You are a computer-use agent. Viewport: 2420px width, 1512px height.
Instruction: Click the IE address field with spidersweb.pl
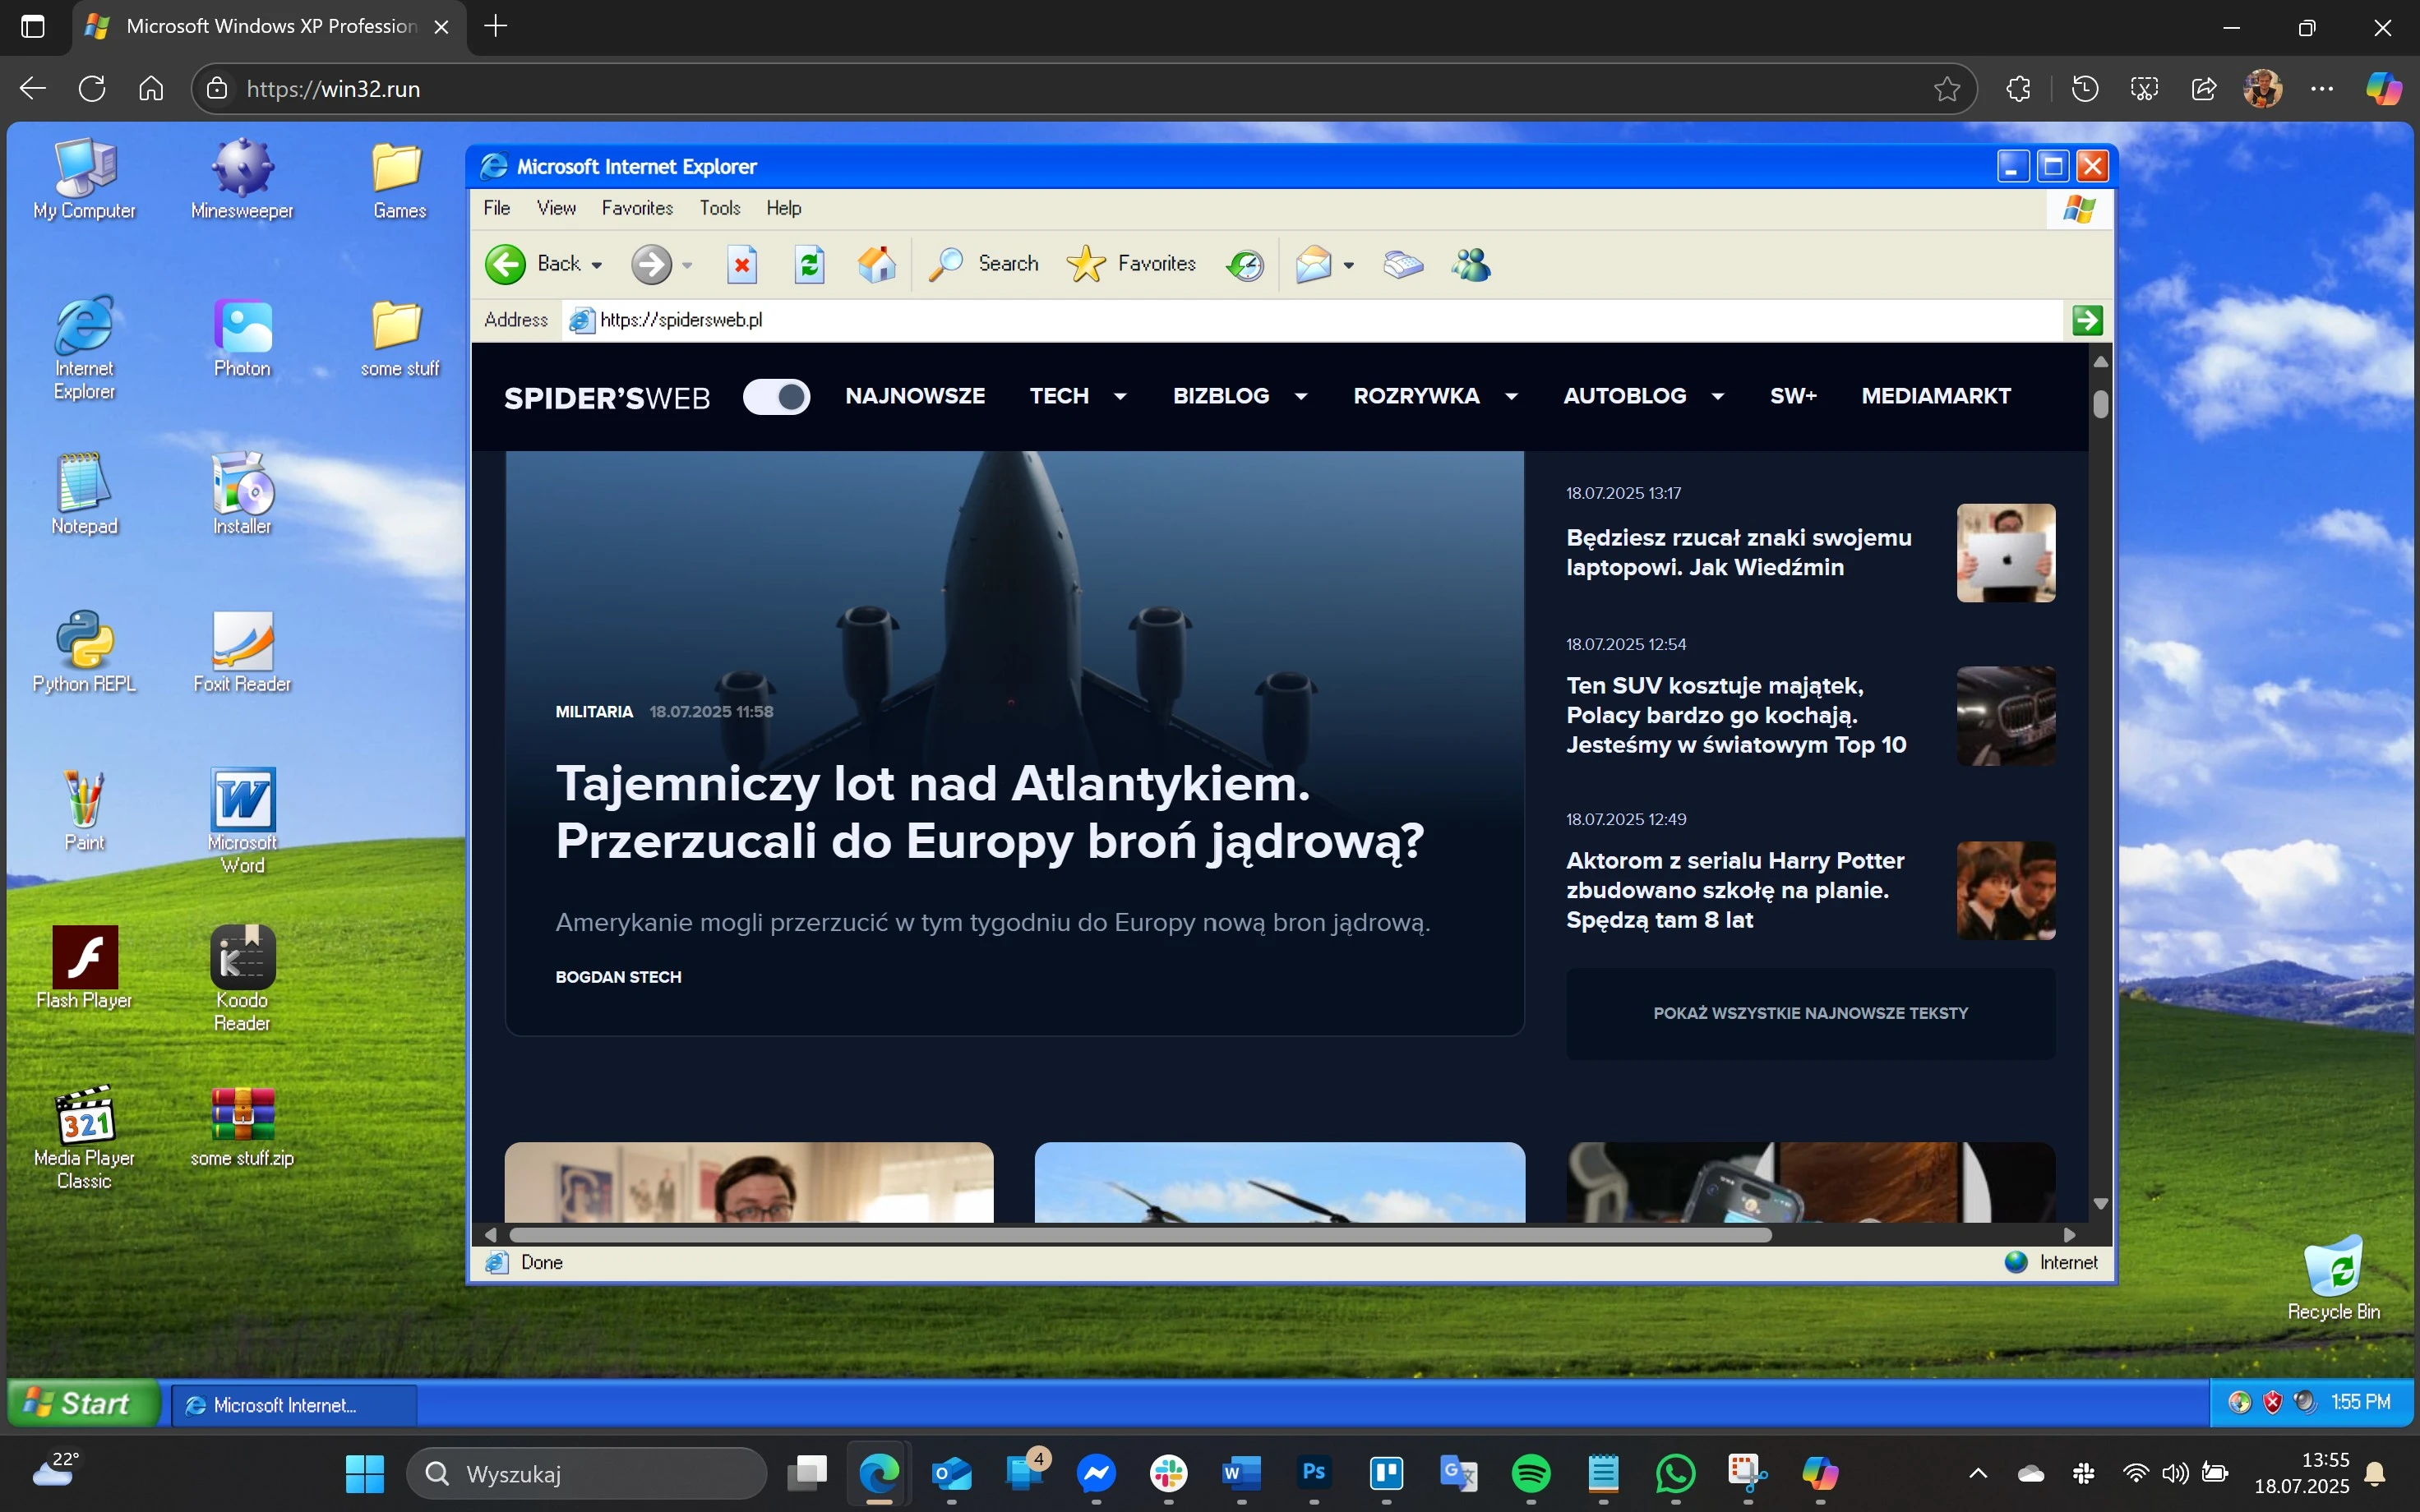click(x=1312, y=320)
